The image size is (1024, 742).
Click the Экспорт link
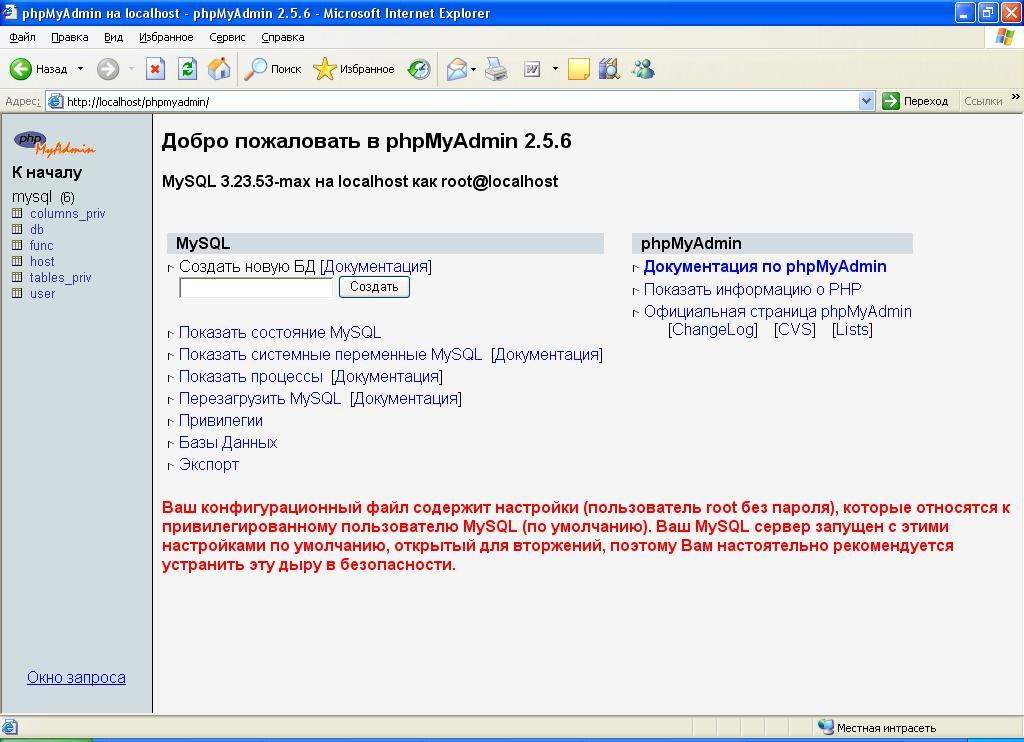pyautogui.click(x=208, y=464)
